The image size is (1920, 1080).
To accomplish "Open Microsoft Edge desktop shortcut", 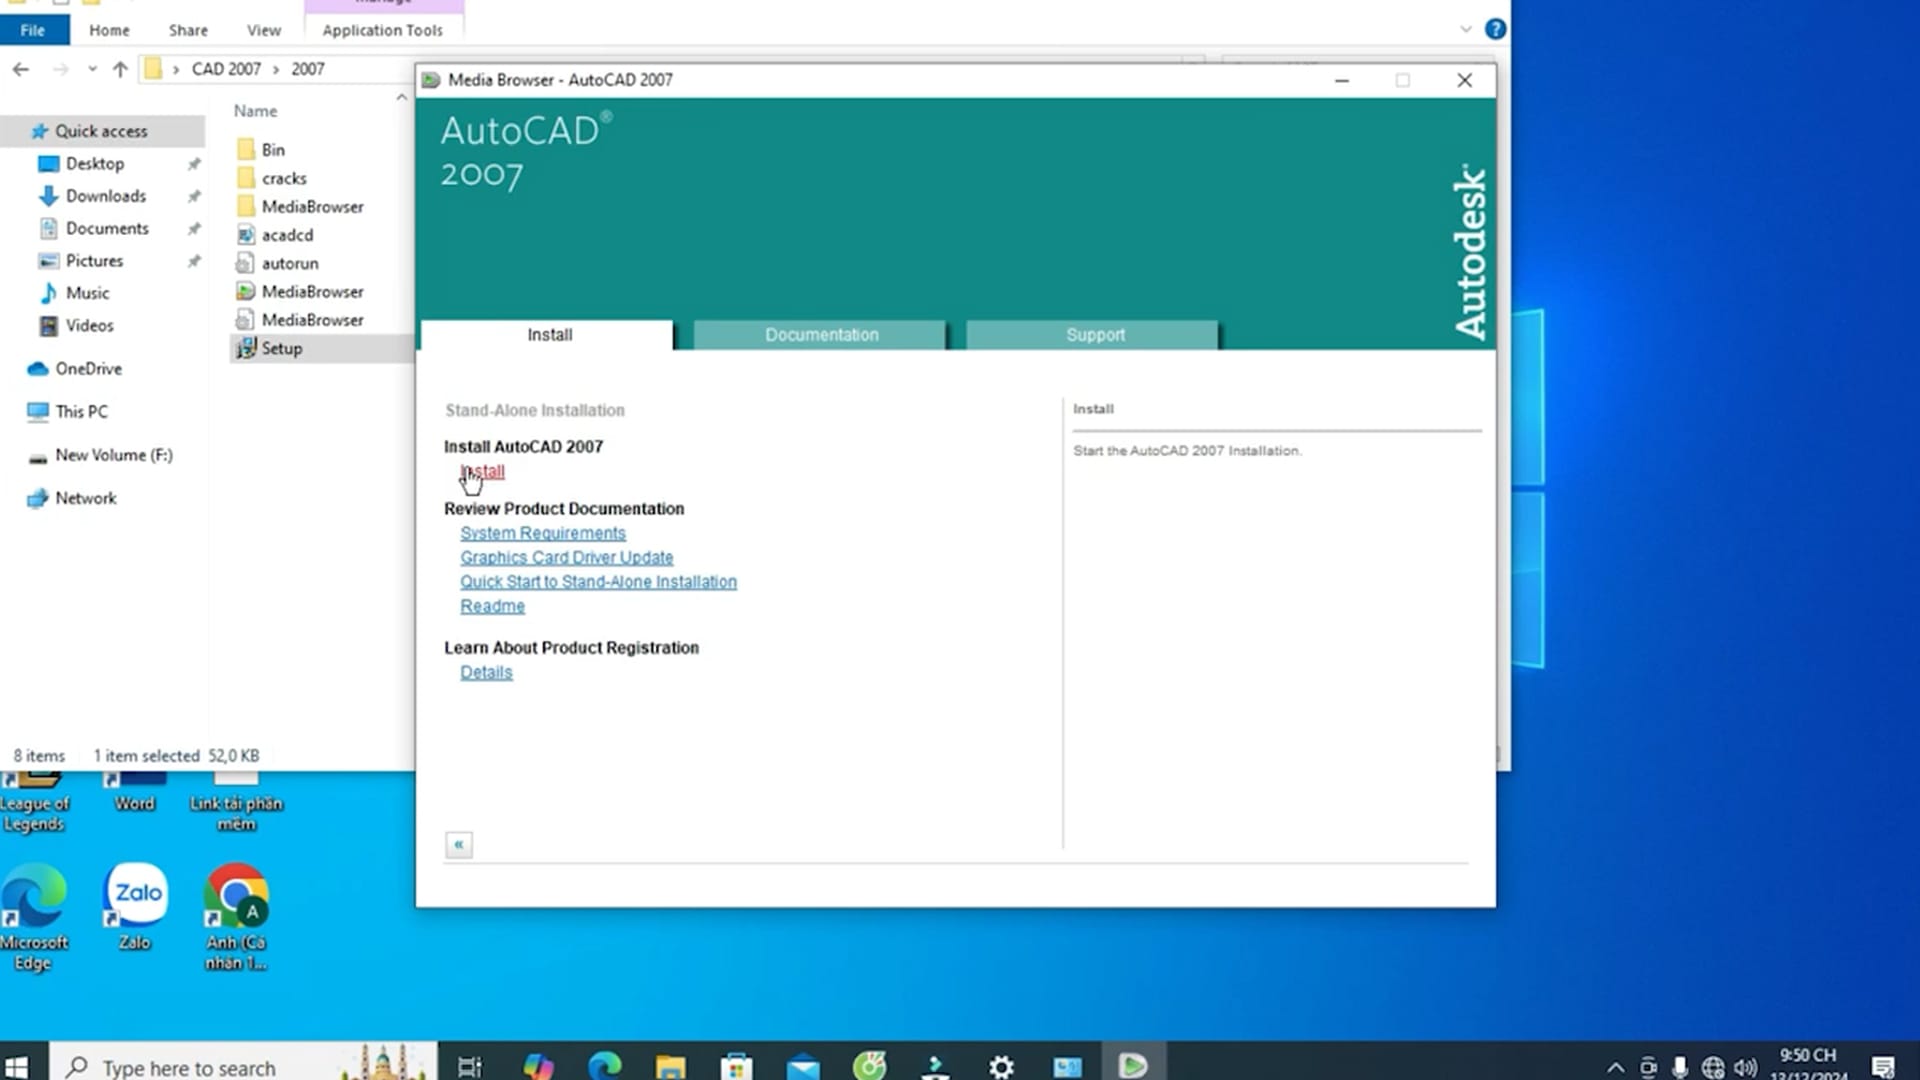I will coord(34,918).
